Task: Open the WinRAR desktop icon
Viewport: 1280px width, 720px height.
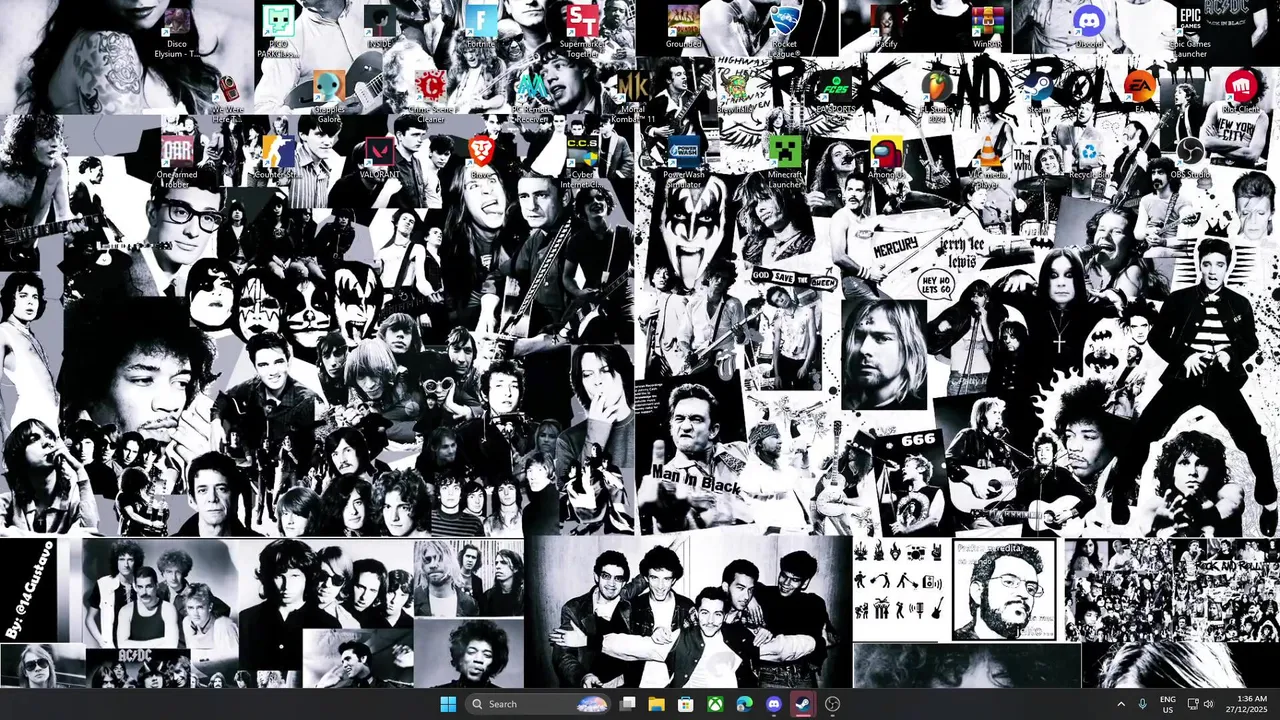Action: (987, 25)
